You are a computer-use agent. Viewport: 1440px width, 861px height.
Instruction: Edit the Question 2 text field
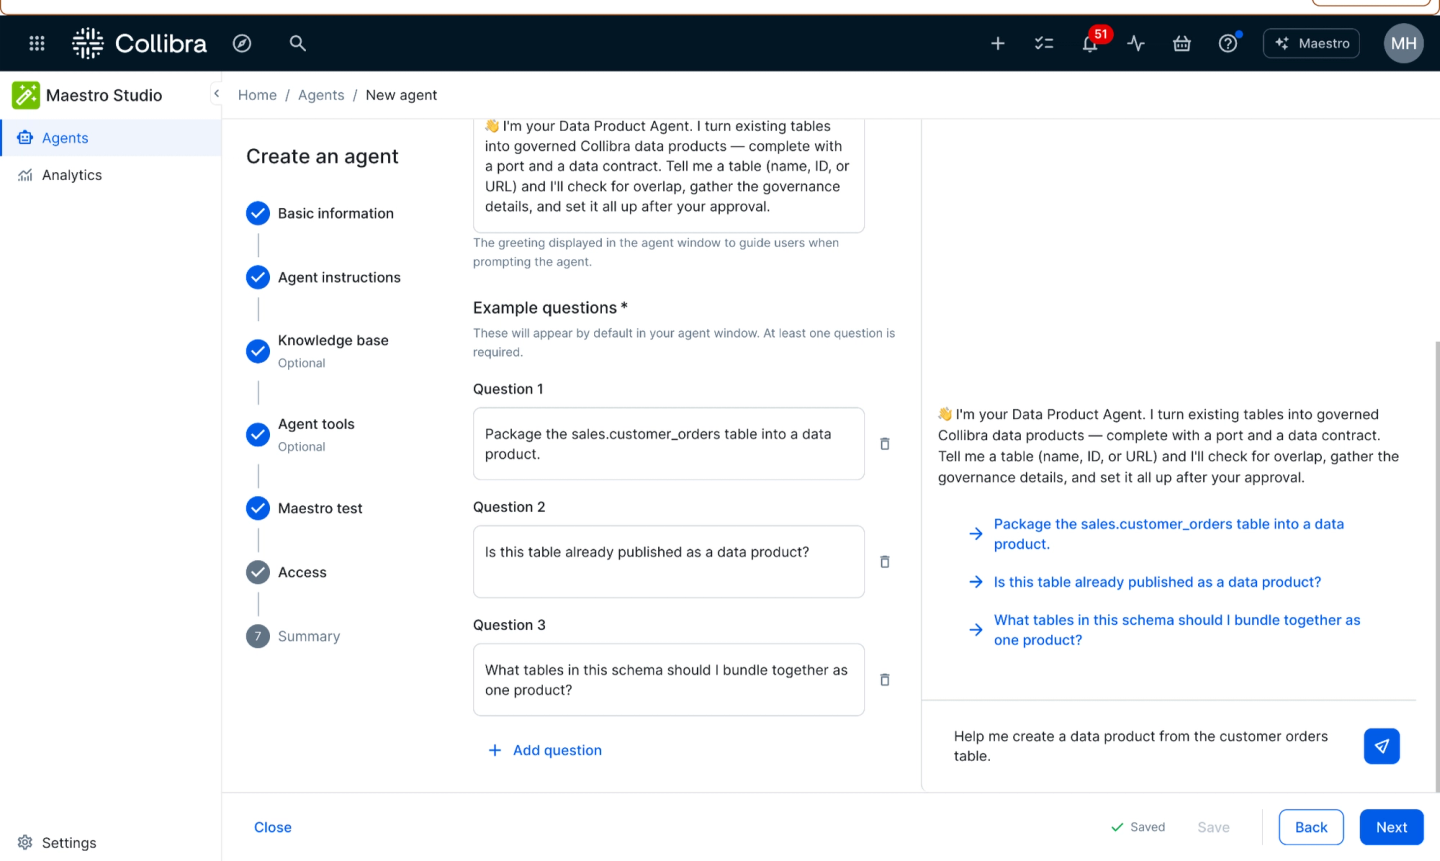(x=668, y=562)
